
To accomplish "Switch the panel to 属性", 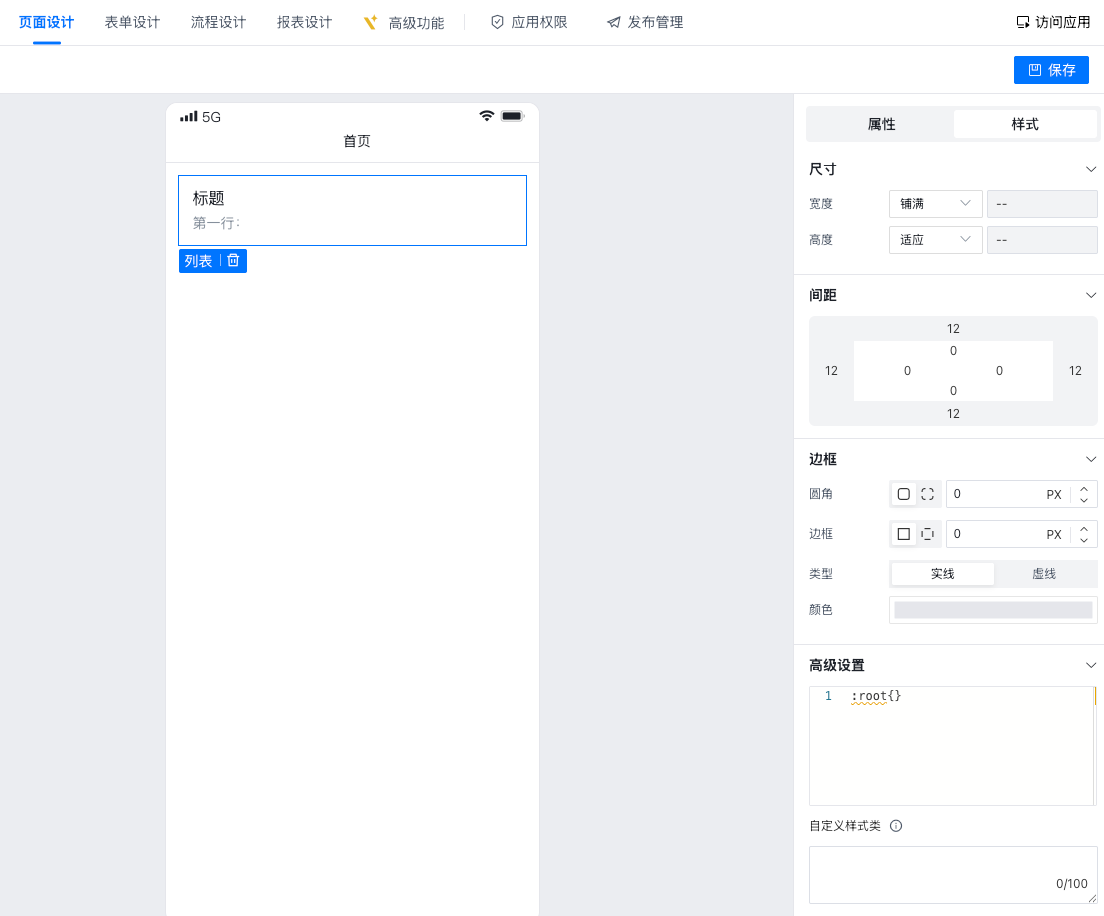I will click(881, 124).
